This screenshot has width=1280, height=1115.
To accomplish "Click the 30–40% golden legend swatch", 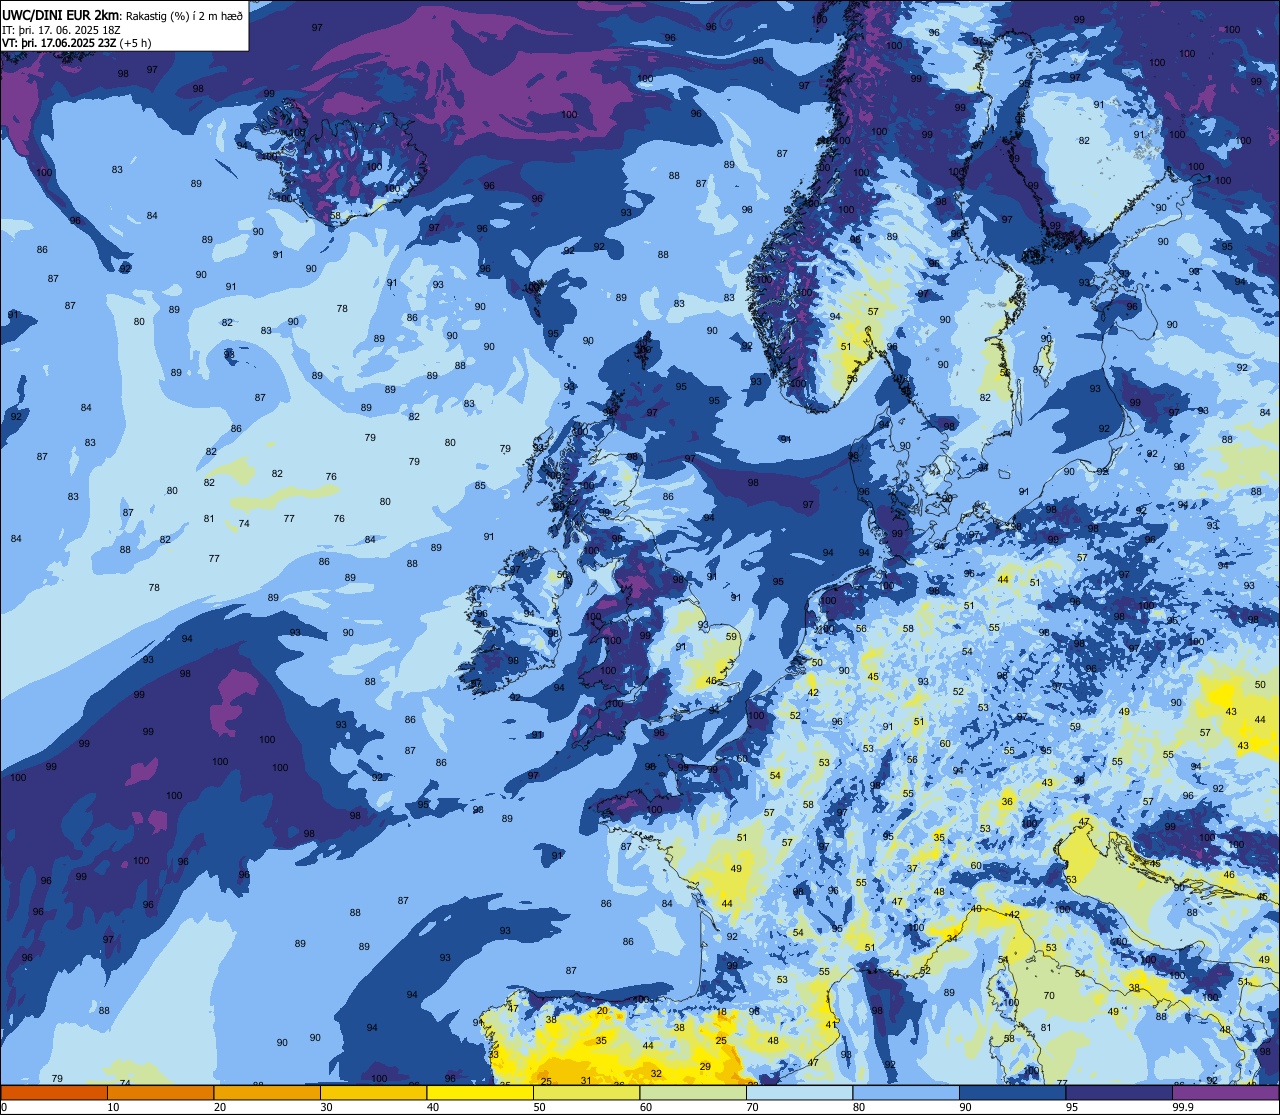I will pos(373,1093).
